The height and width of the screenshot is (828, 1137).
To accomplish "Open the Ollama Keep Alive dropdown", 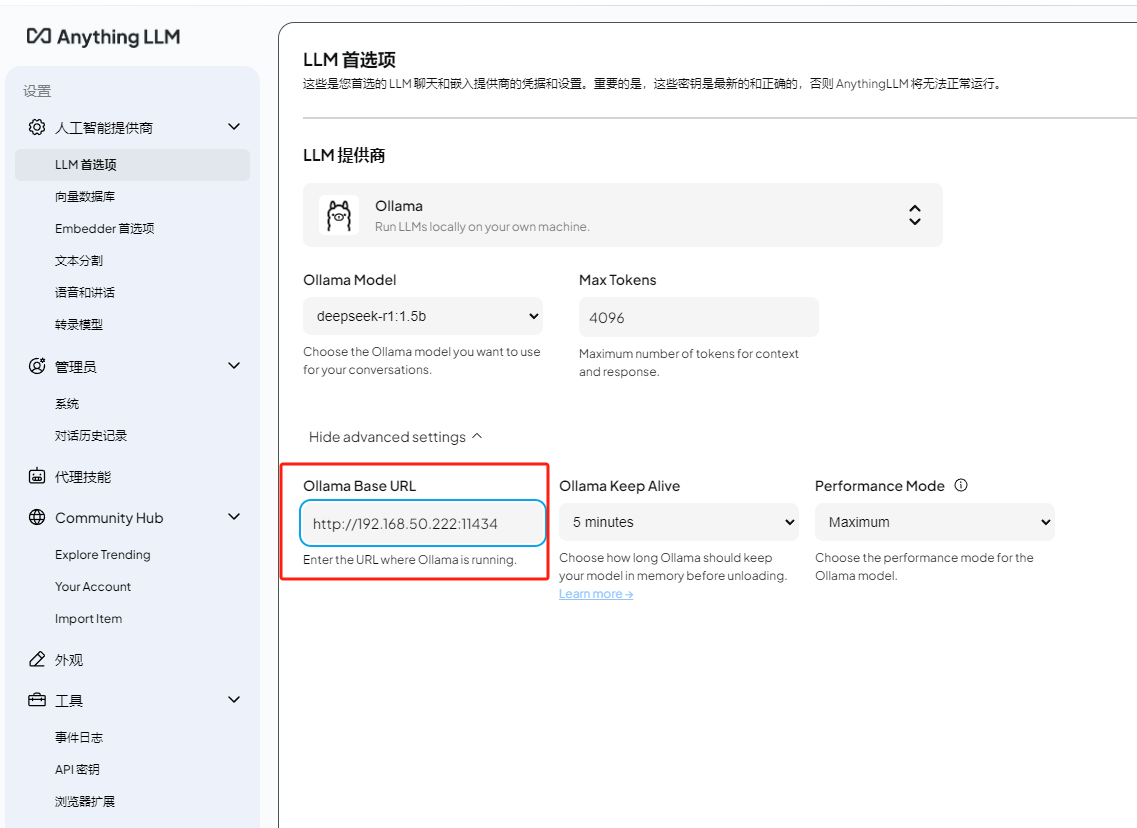I will click(678, 521).
